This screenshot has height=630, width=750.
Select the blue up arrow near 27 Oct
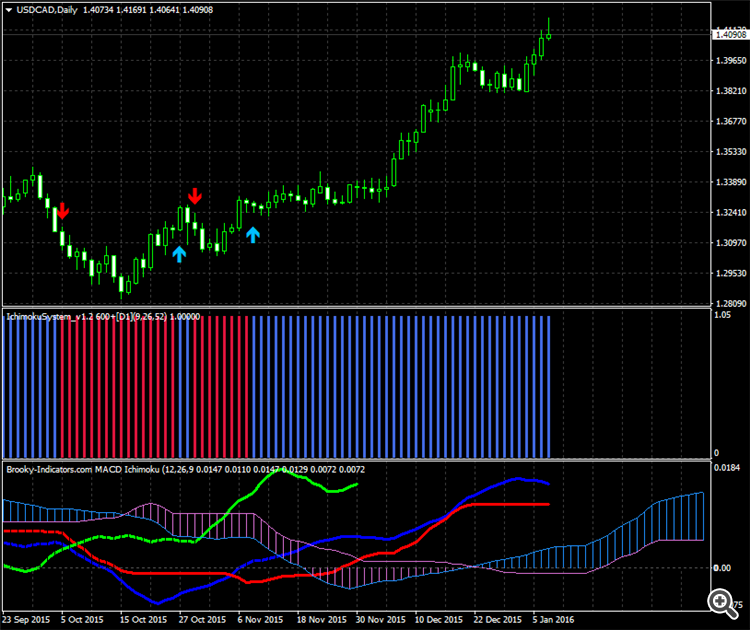point(179,254)
